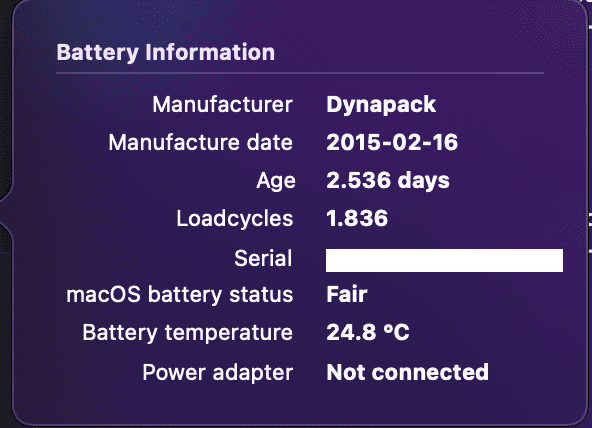Click the Serial label

pos(263,258)
